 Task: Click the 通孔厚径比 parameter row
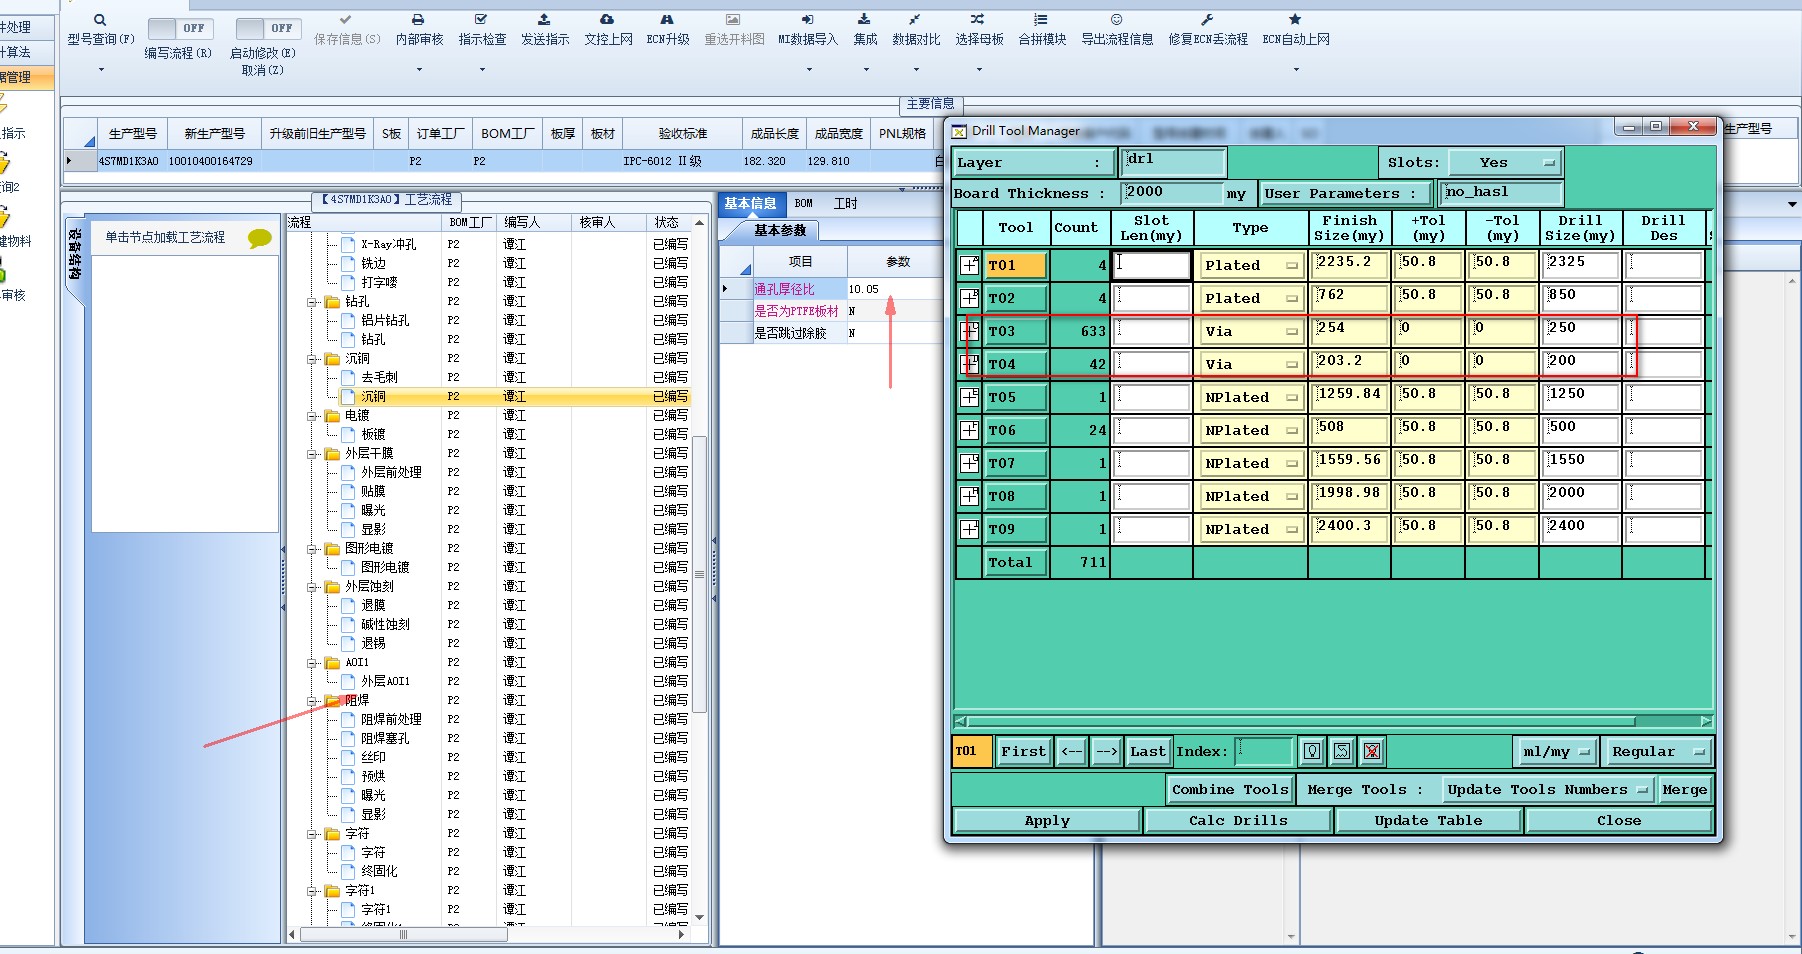click(x=832, y=289)
